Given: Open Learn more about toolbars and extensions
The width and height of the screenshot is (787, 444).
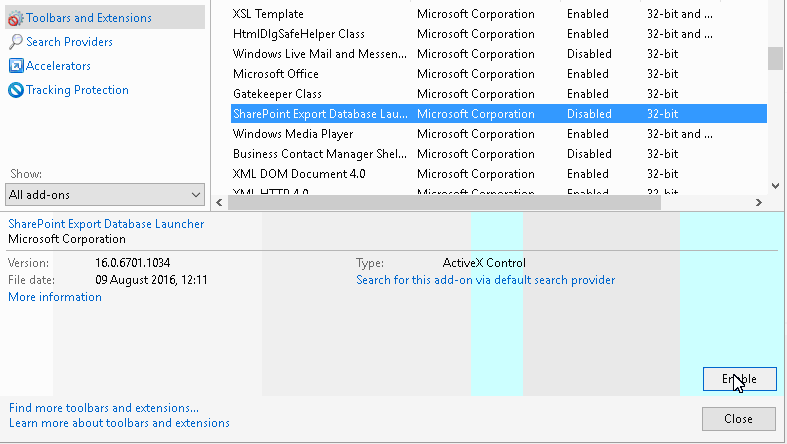Looking at the screenshot, I should click(x=119, y=423).
